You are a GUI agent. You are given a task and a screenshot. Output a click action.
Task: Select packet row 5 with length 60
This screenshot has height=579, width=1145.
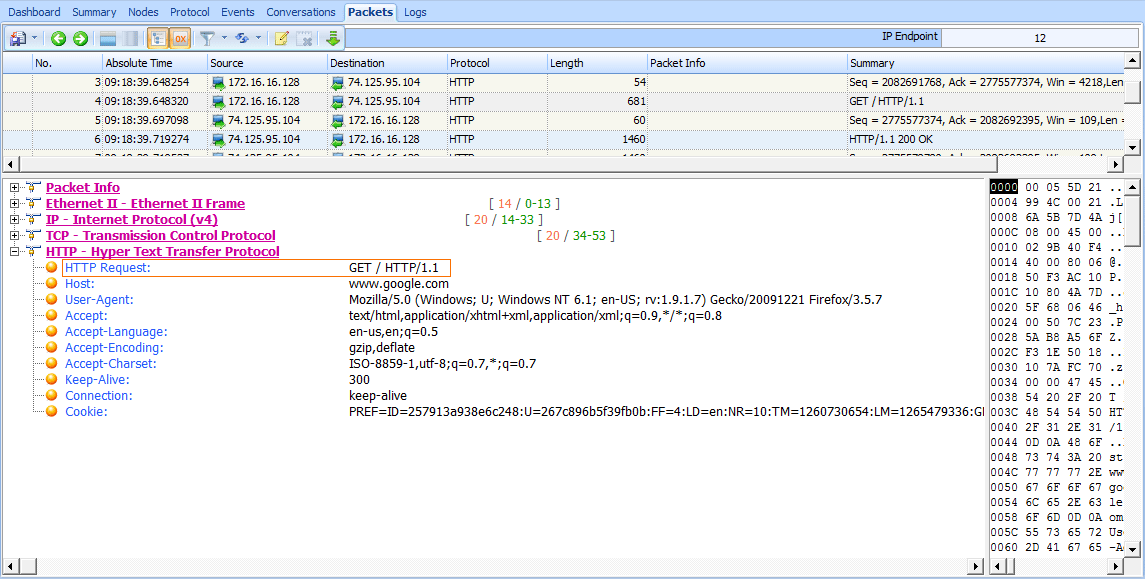click(x=563, y=120)
